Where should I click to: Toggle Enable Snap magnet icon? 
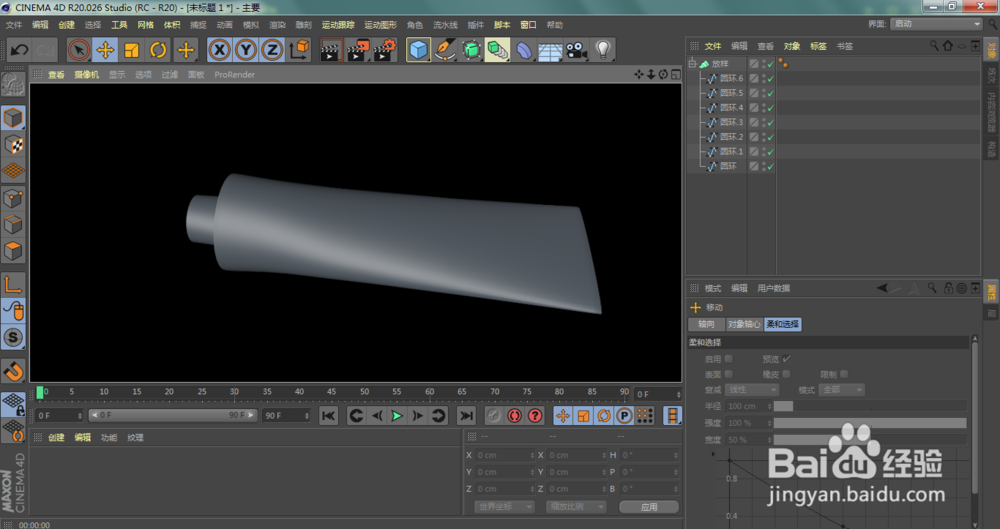(13, 370)
